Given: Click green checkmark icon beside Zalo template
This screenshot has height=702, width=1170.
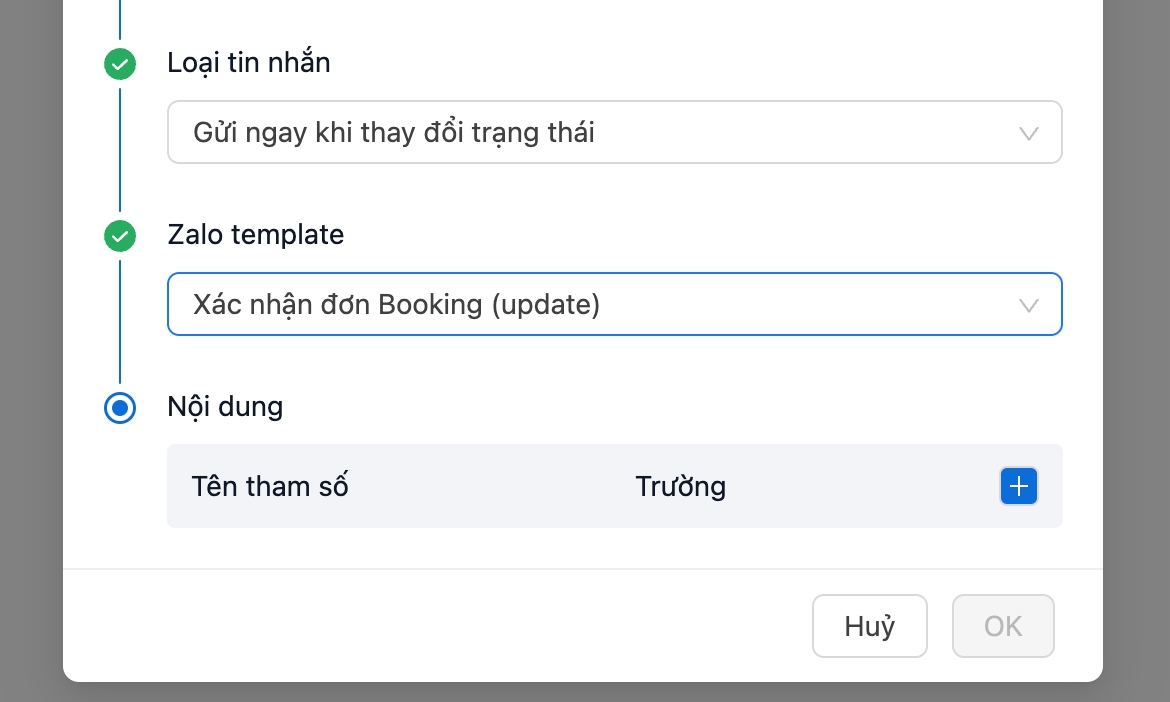Looking at the screenshot, I should tap(120, 236).
